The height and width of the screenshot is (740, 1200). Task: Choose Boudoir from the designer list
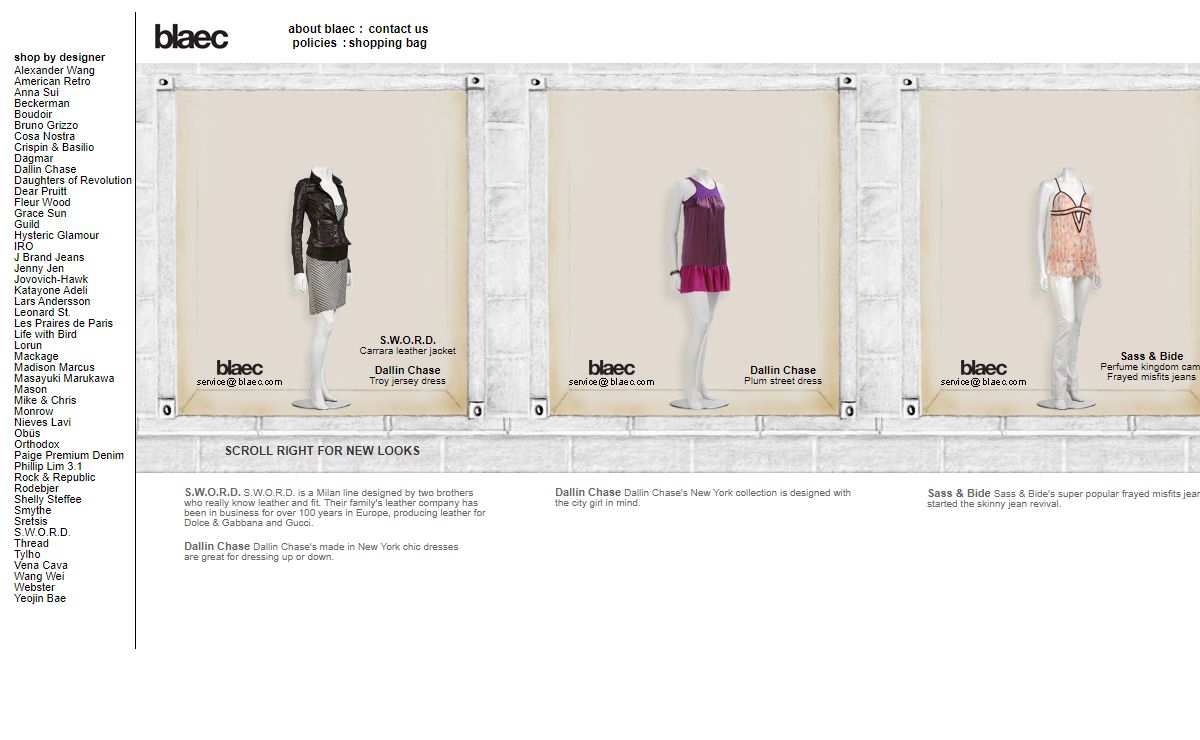[33, 114]
